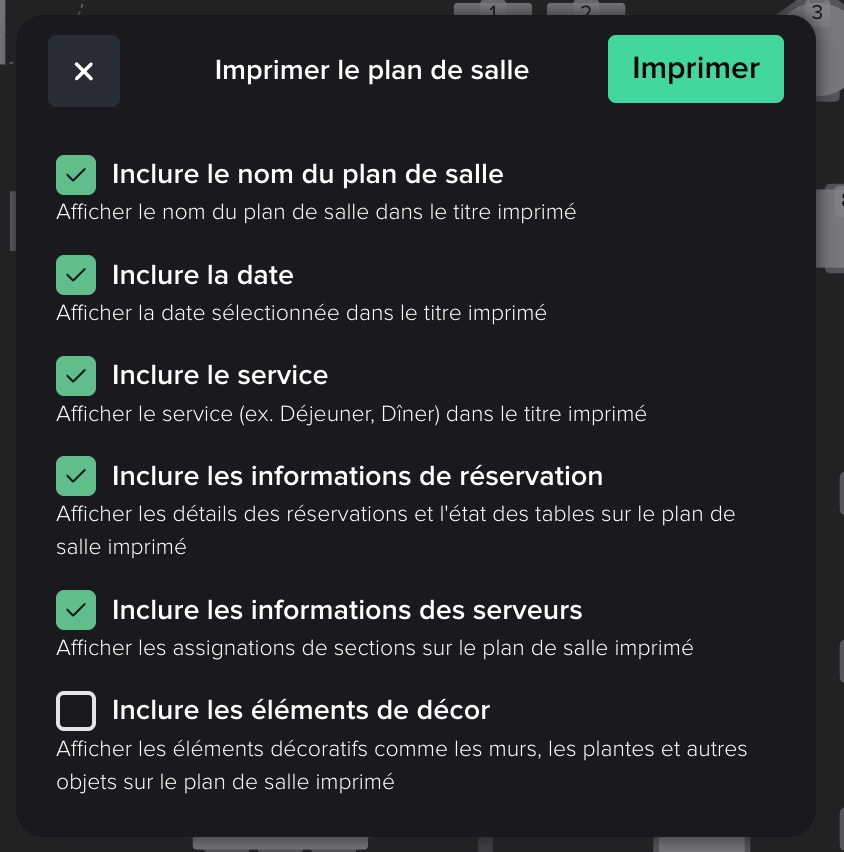Click the 'Inclure les éléments de décor' label
Screen dimensions: 844x852
point(301,711)
